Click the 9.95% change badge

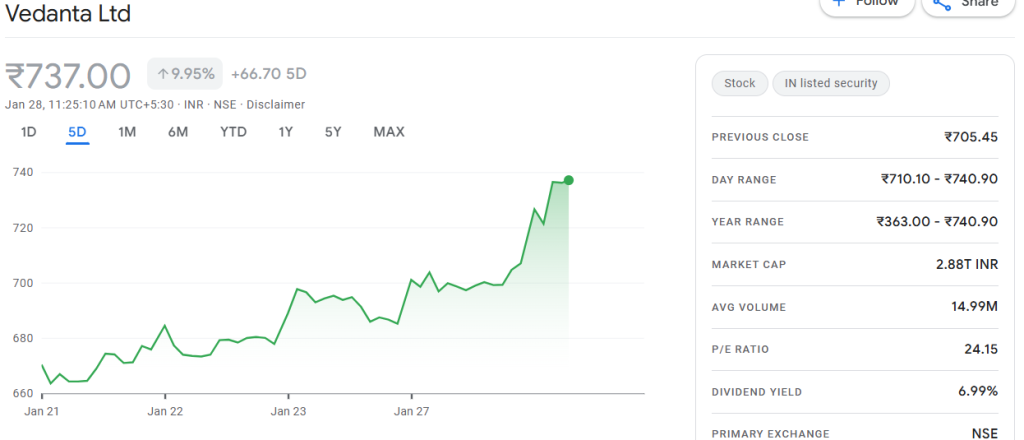[x=185, y=74]
